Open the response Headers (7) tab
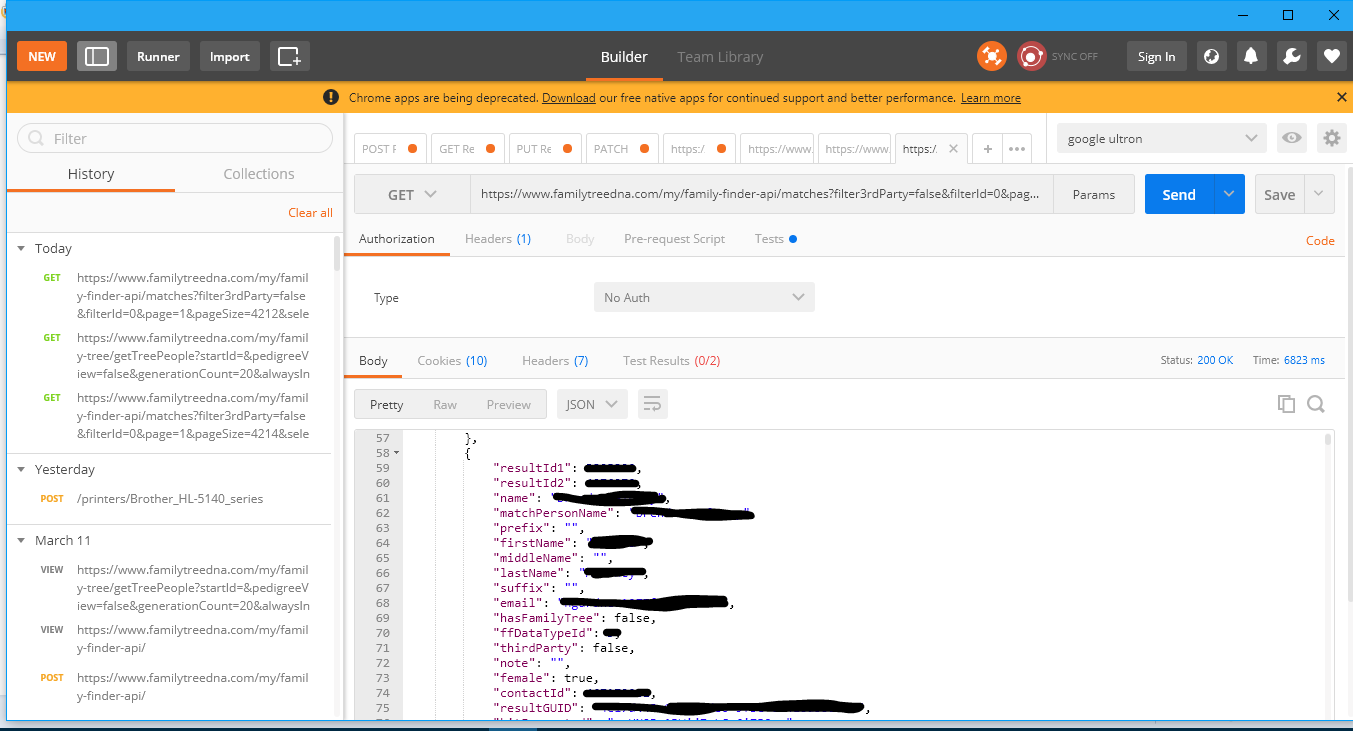This screenshot has height=731, width=1353. 555,361
